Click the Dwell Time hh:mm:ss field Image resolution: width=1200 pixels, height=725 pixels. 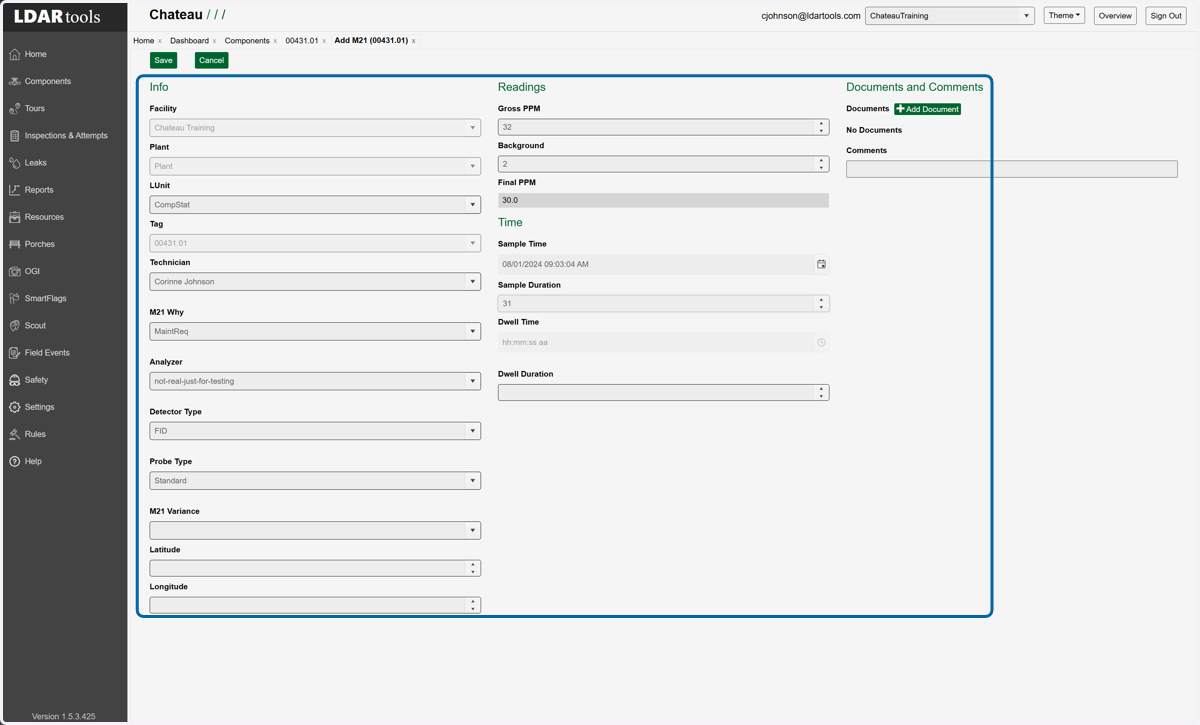coord(663,342)
